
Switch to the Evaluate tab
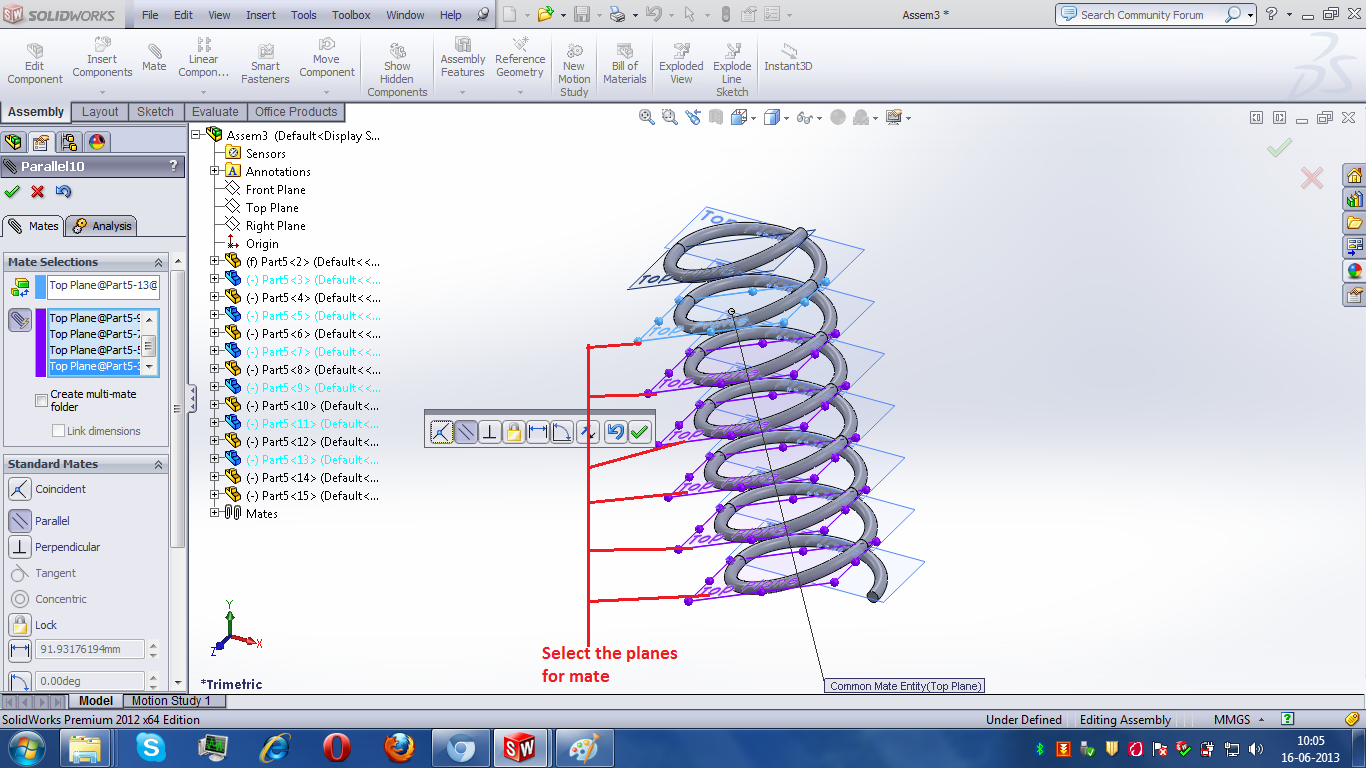[x=215, y=112]
